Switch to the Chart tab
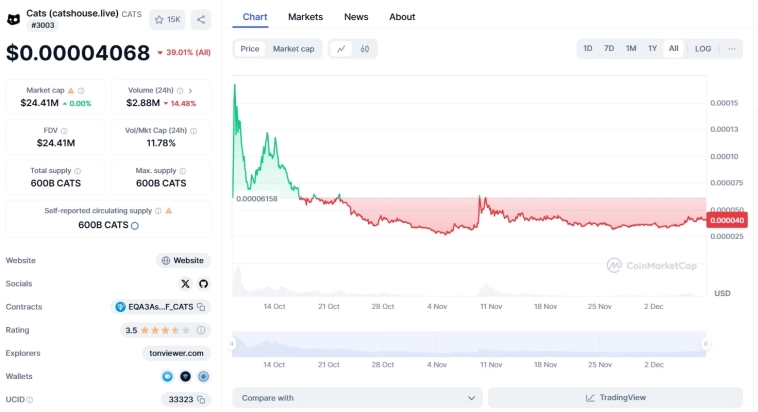Image resolution: width=758 pixels, height=412 pixels. coord(255,17)
